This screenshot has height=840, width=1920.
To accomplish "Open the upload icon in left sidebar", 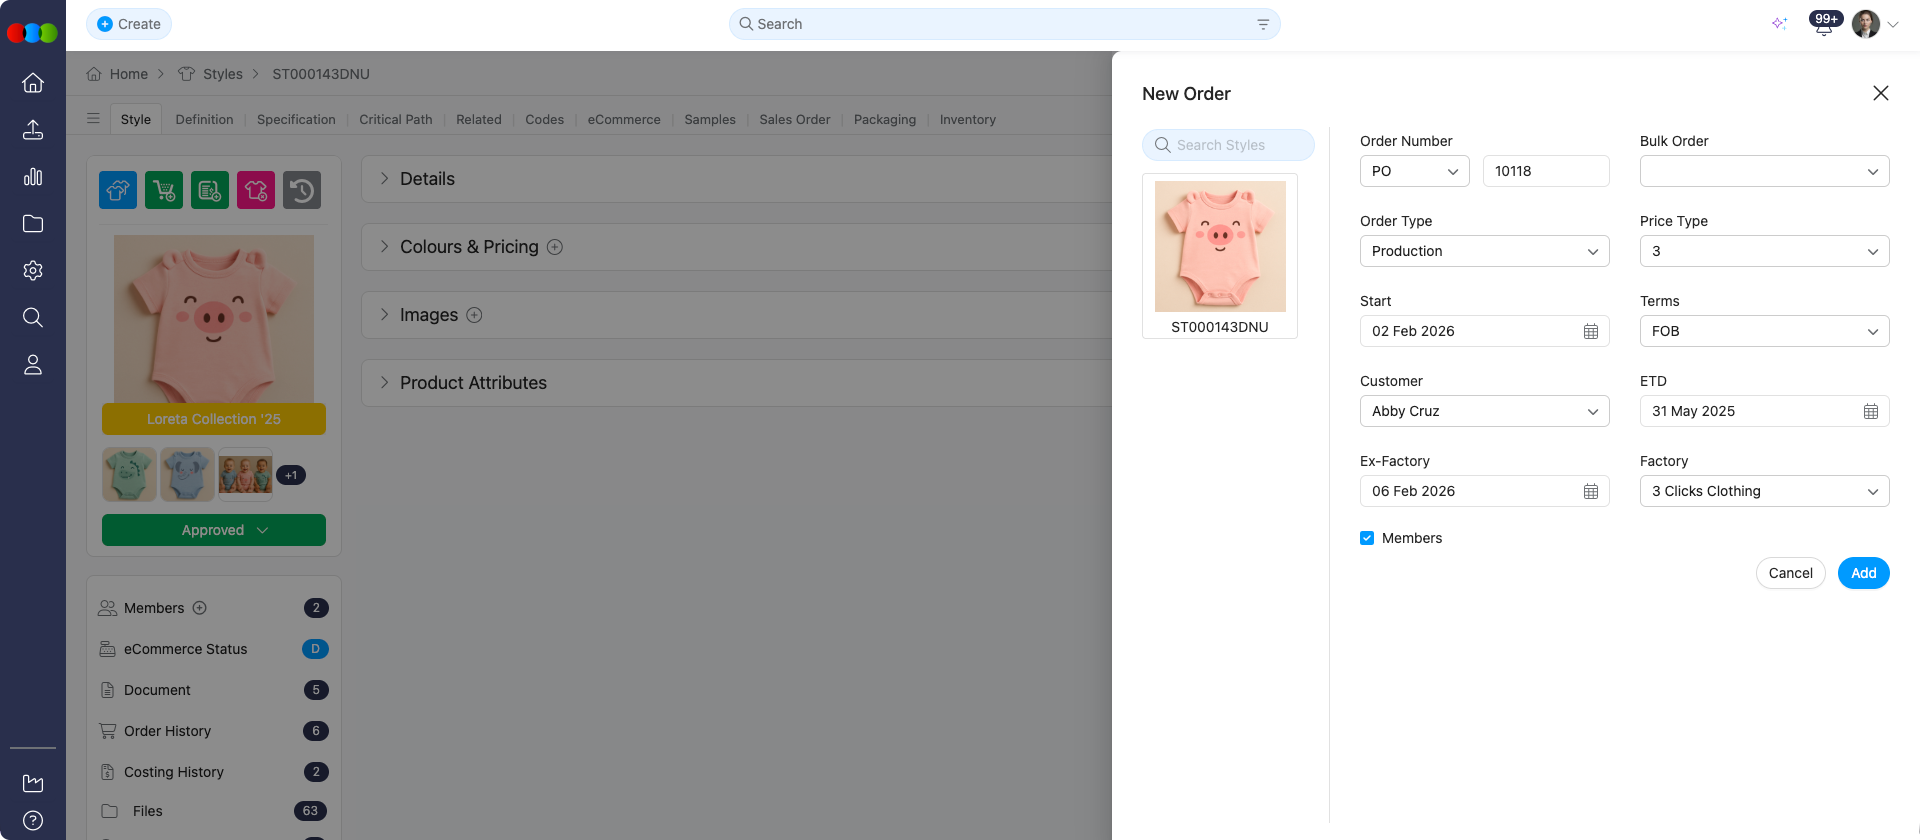I will point(33,130).
